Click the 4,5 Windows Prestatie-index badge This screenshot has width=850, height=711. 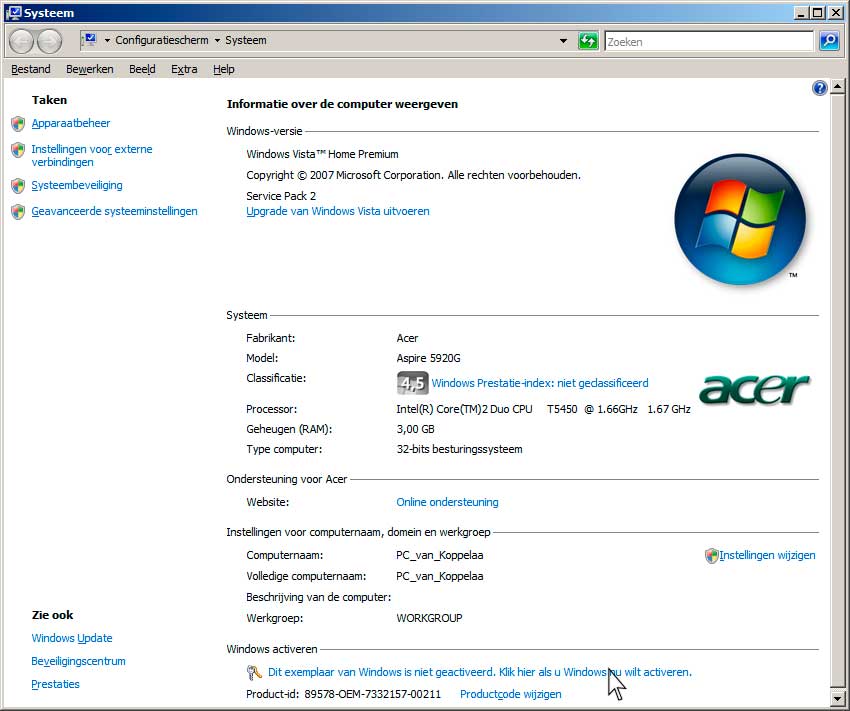point(412,383)
